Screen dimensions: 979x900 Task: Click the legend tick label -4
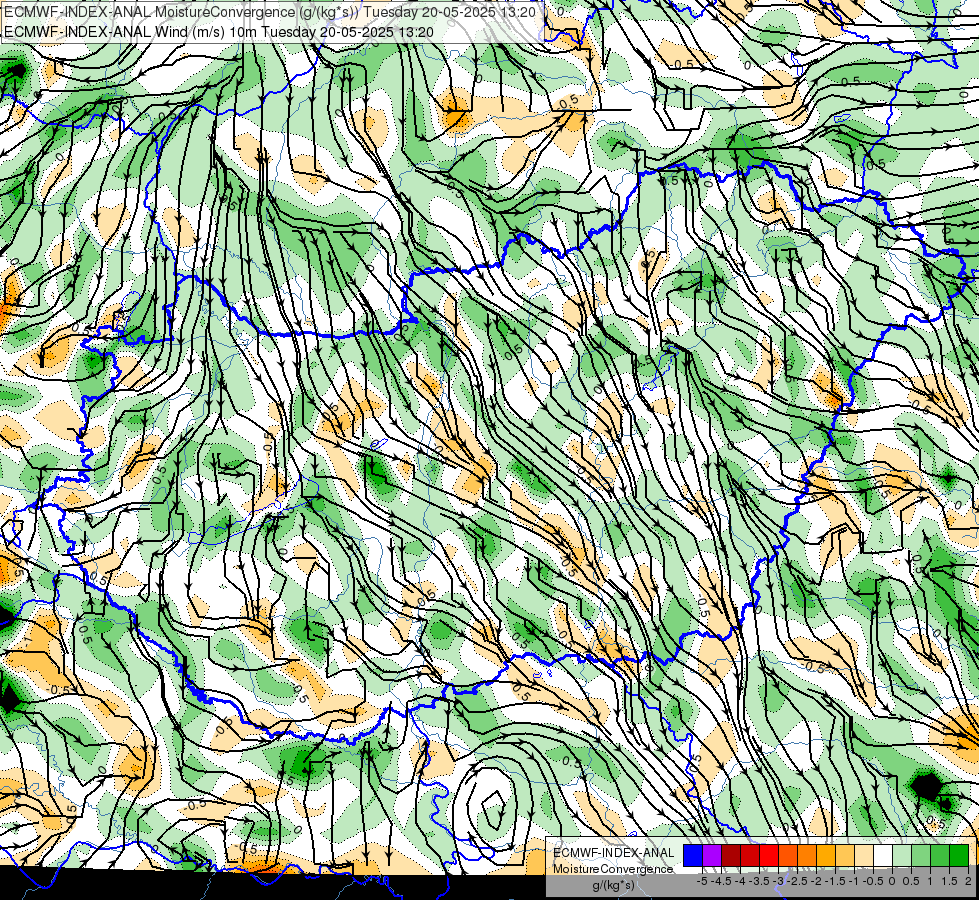[740, 881]
